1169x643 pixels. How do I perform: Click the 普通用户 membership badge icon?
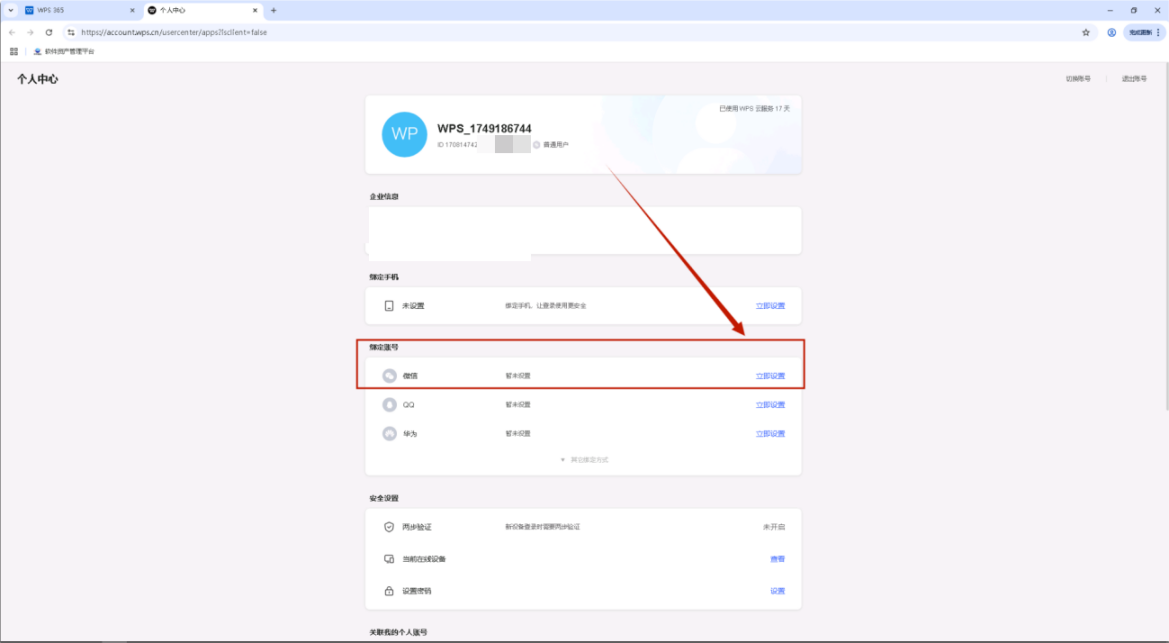536,145
